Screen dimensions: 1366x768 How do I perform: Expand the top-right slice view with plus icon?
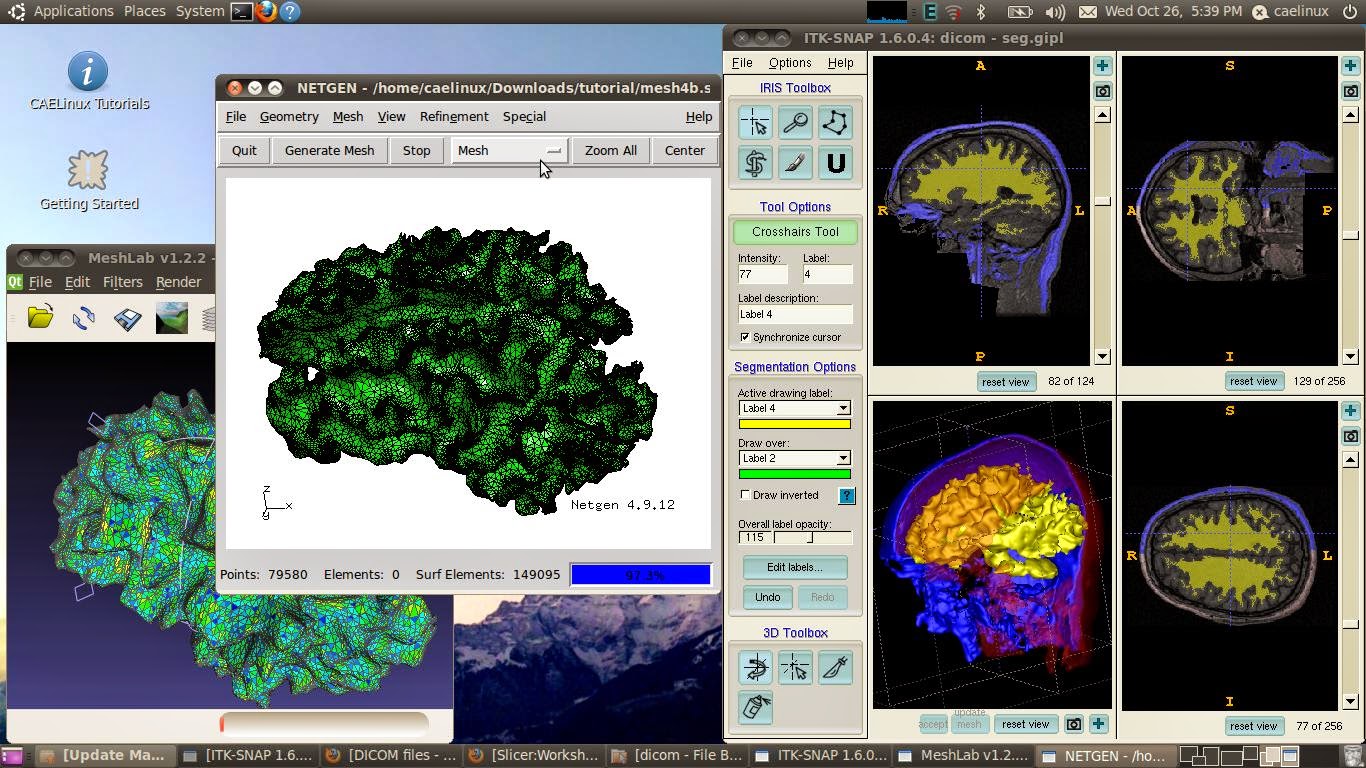point(1350,66)
